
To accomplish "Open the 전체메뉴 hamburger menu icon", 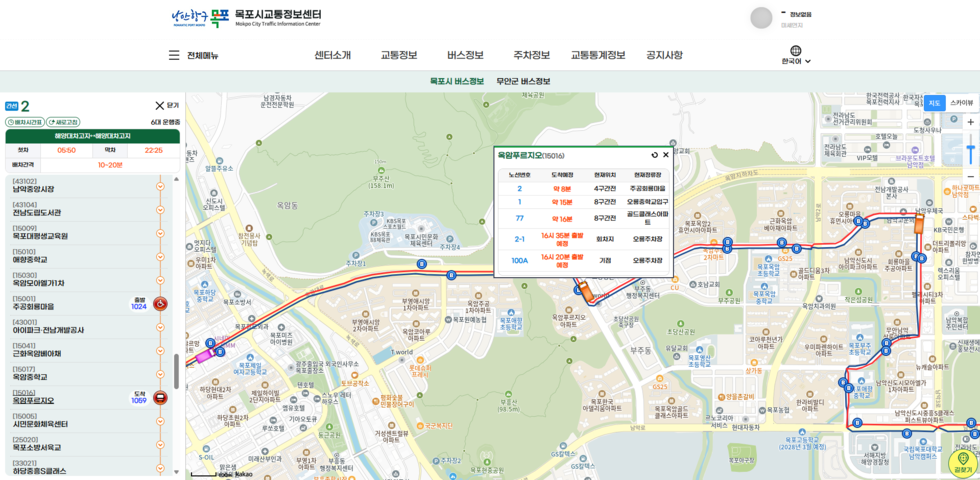I will 174,55.
